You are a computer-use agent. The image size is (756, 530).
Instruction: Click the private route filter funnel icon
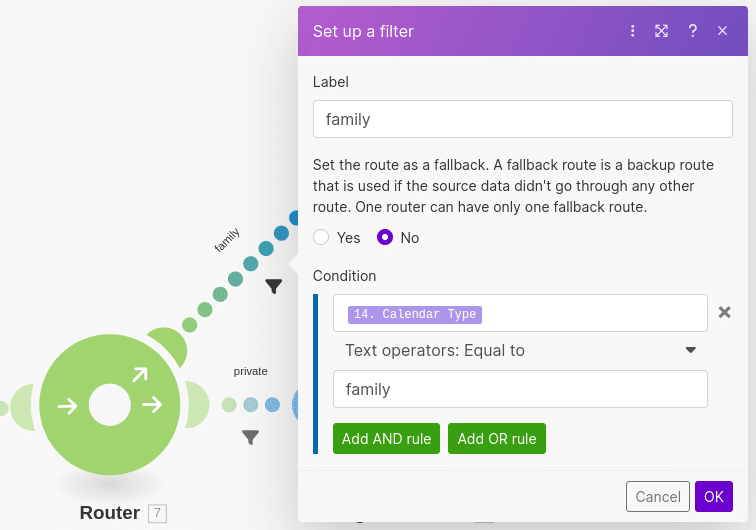point(250,437)
